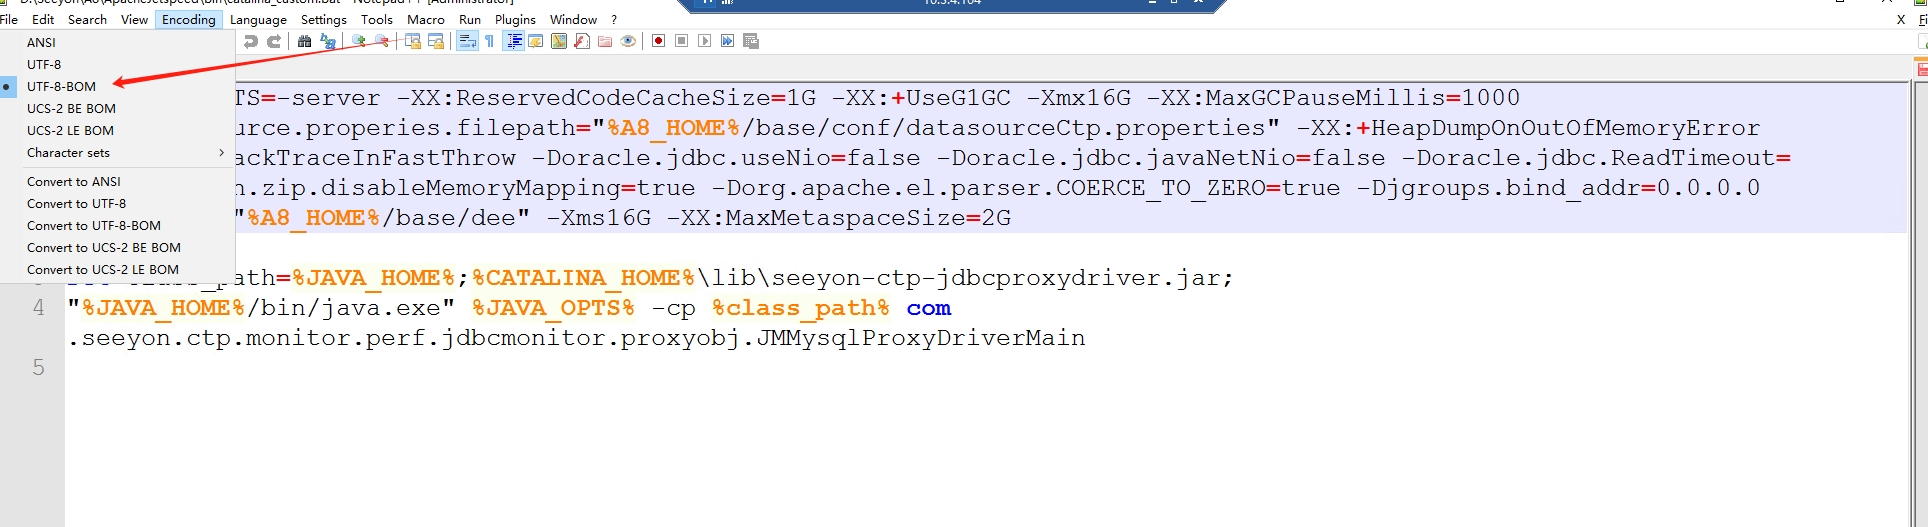Open the Macro menu
Image resolution: width=1928 pixels, height=527 pixels.
tap(426, 19)
